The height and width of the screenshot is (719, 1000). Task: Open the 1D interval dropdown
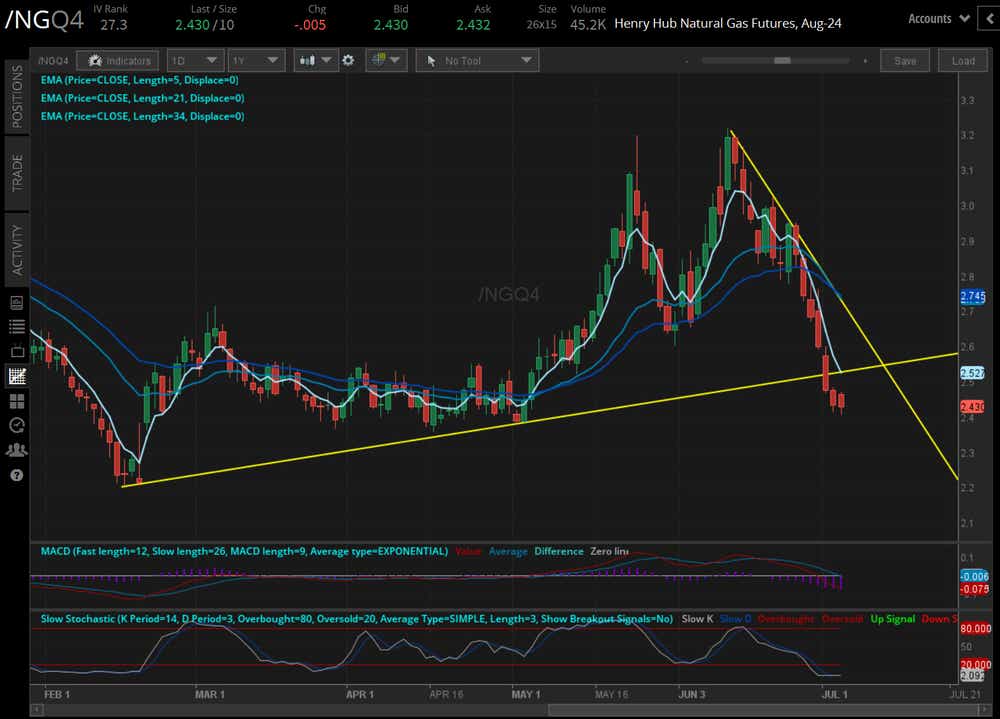(195, 61)
